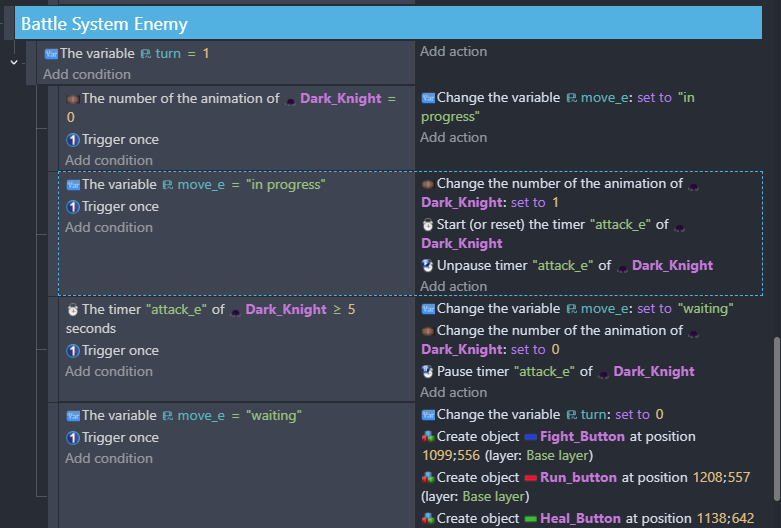The image size is (781, 528).
Task: Add condition under turn = 1 event
Action: coord(87,75)
